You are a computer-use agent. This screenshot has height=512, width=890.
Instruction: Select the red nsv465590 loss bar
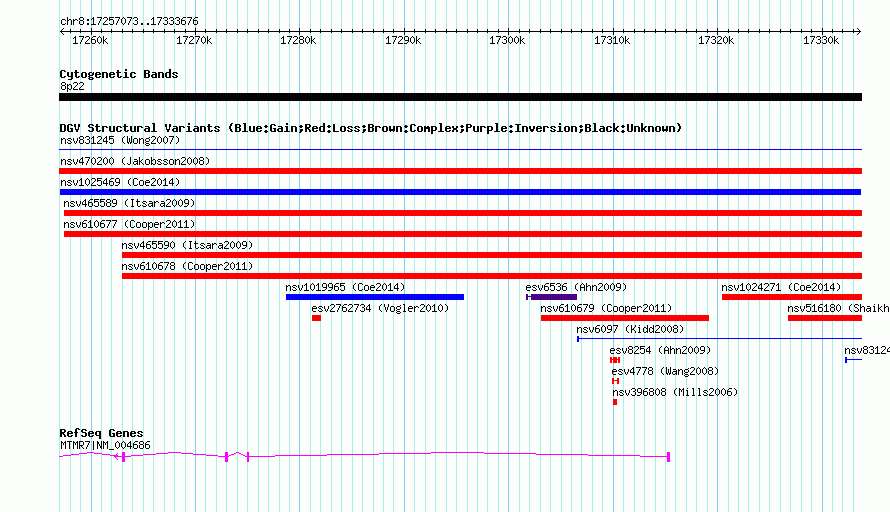[492, 255]
